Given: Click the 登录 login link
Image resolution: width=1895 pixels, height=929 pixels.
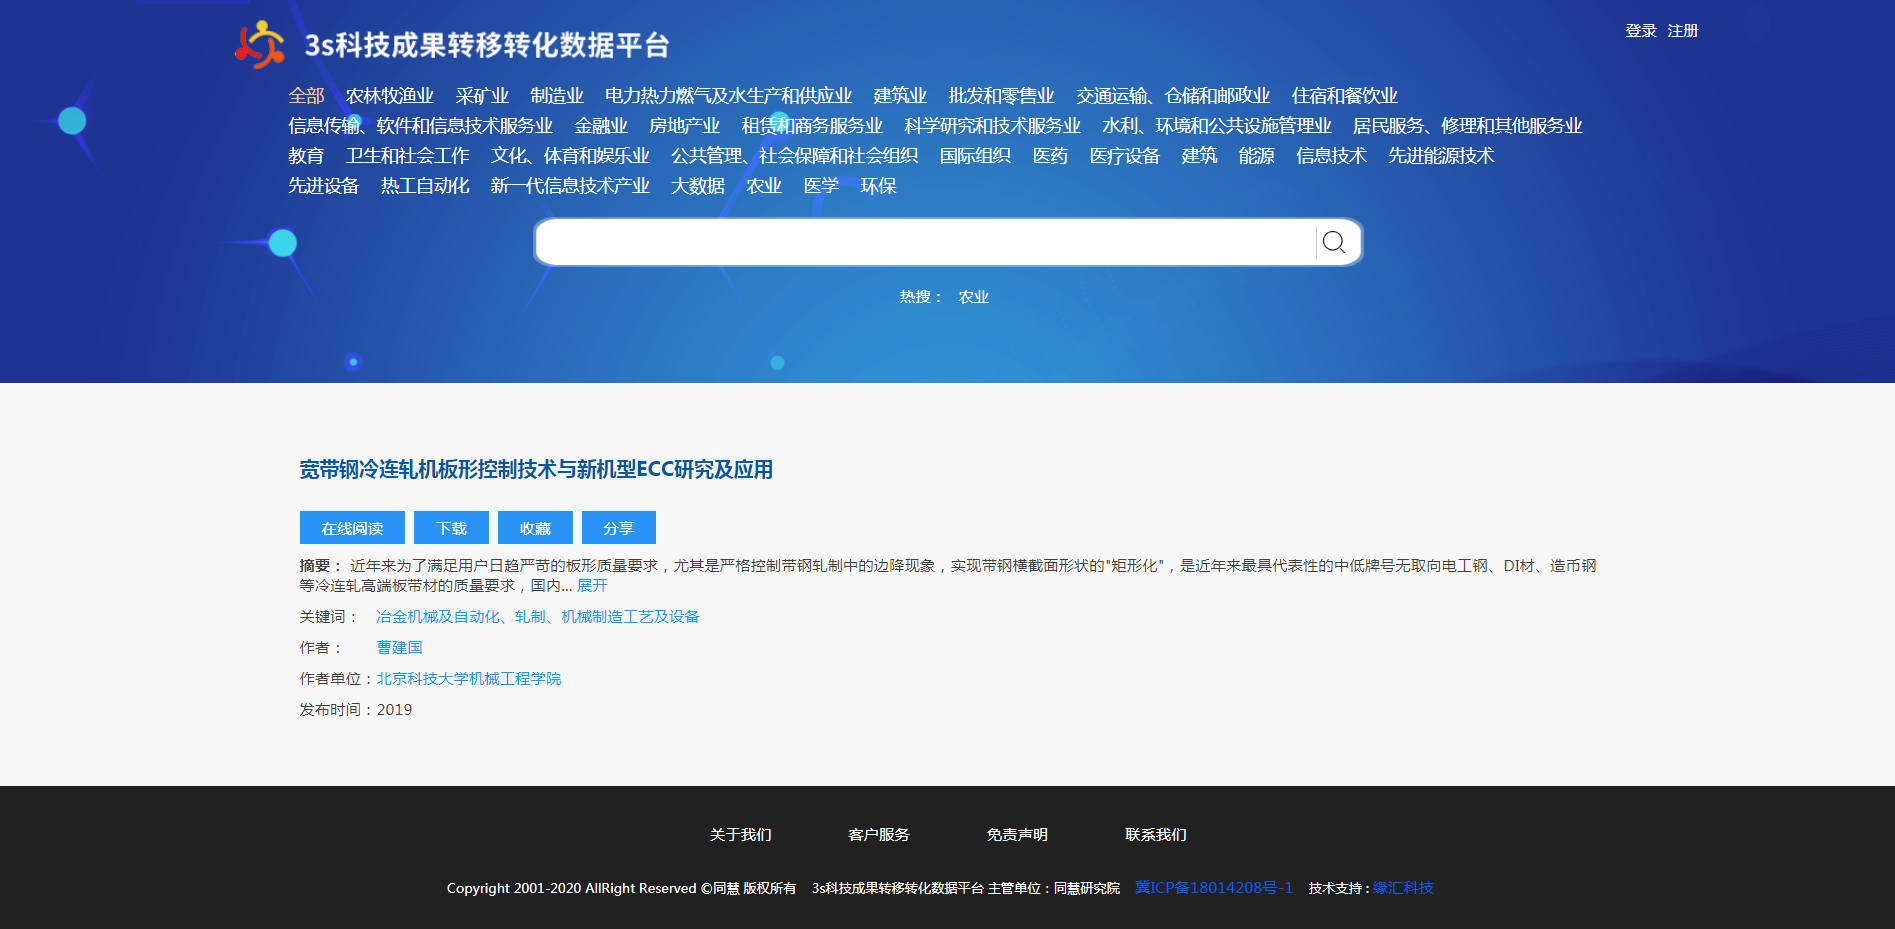Looking at the screenshot, I should click(x=1641, y=31).
